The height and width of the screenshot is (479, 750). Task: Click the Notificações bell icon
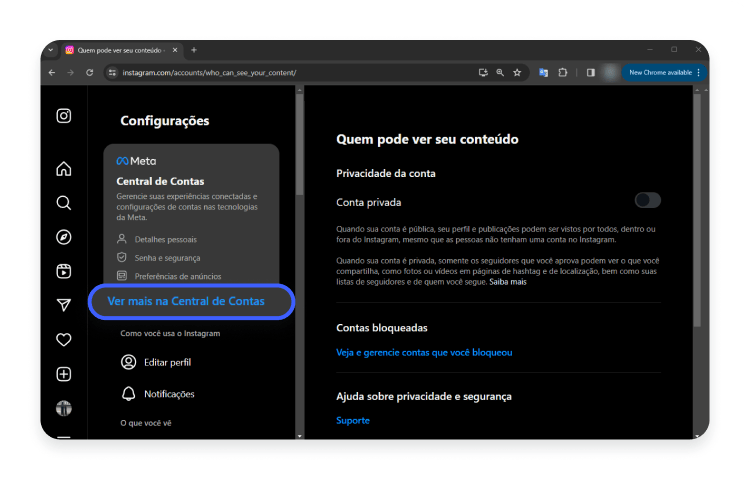pyautogui.click(x=128, y=394)
